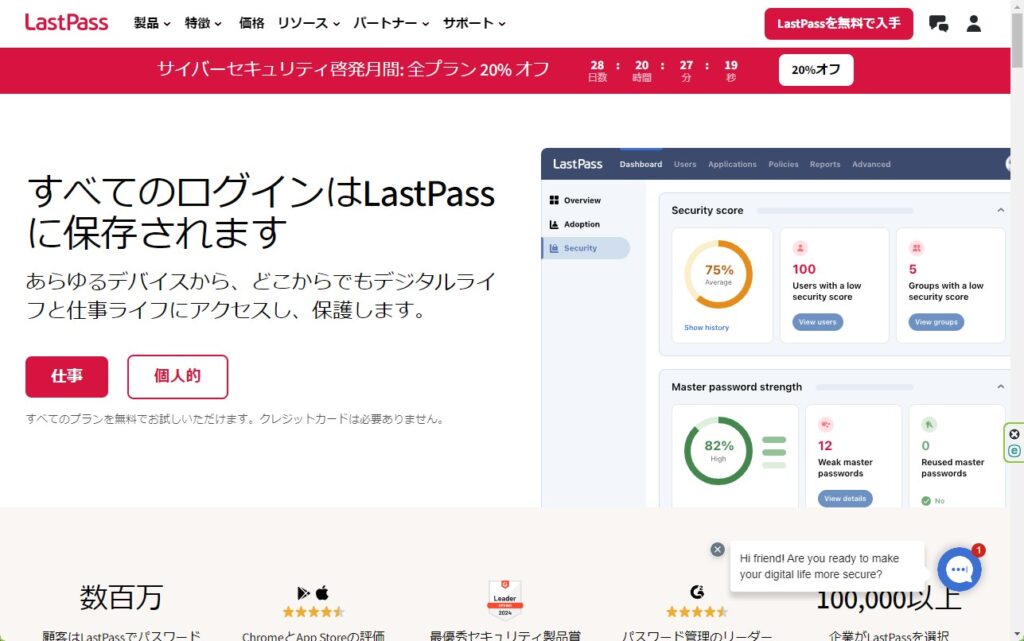1024x641 pixels.
Task: Expand the 製品 dropdown menu
Action: click(x=152, y=23)
